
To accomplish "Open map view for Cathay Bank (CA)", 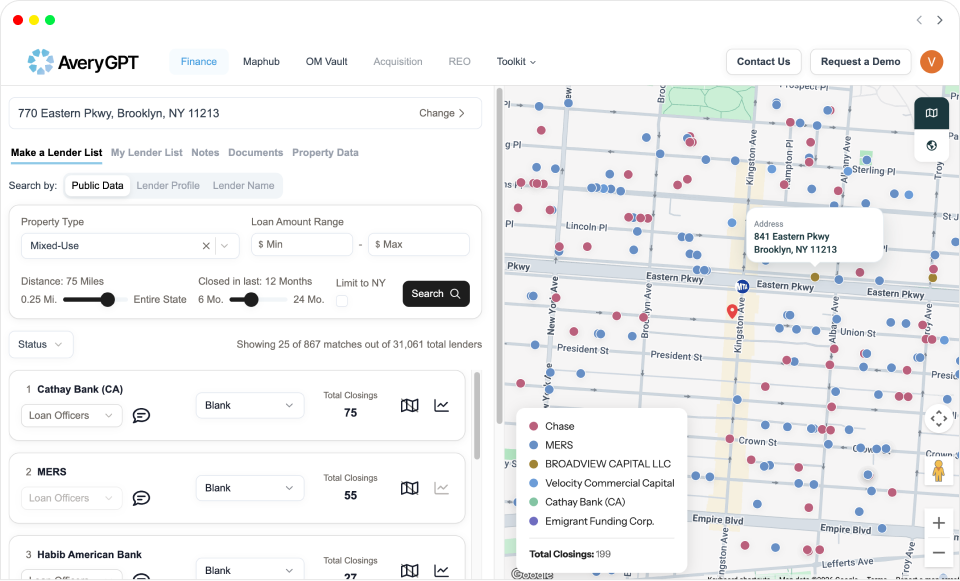I will 409,405.
